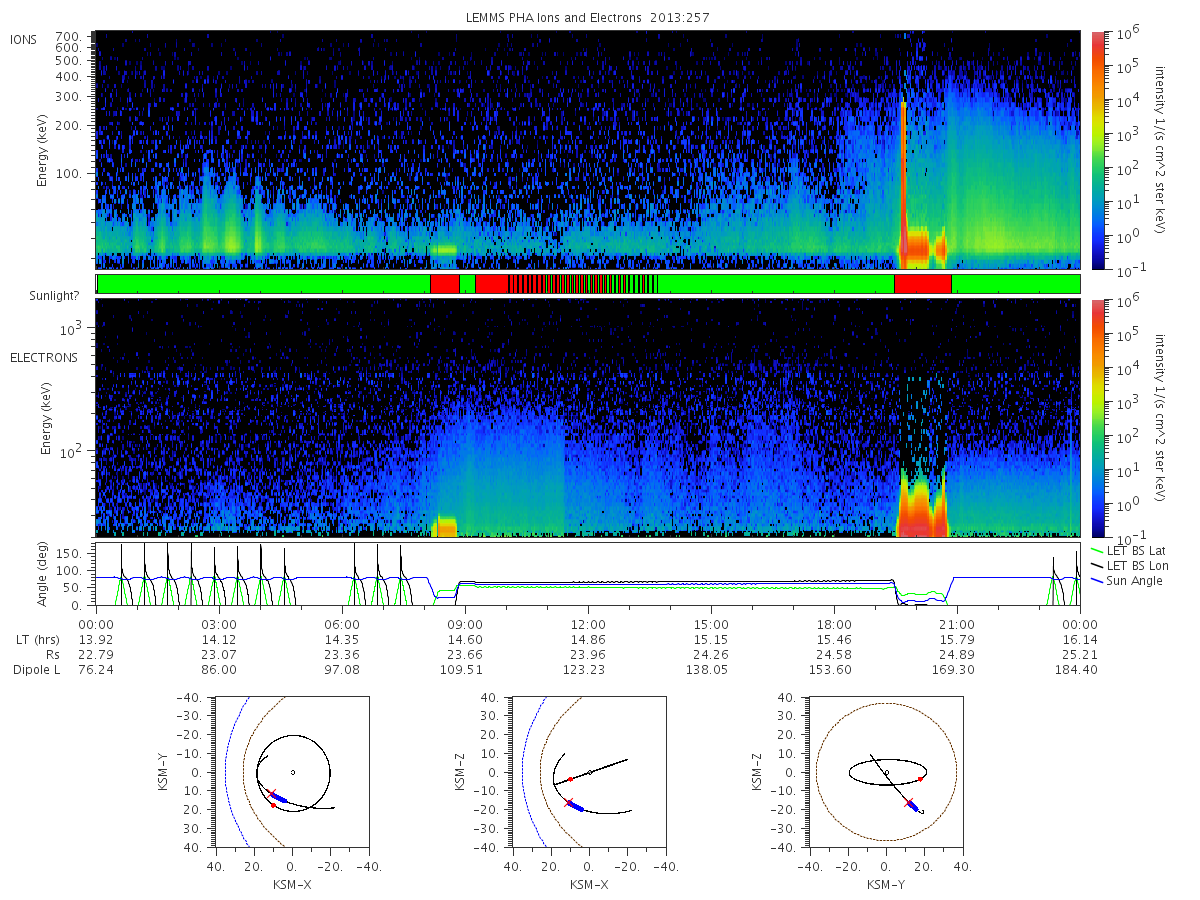Click the IONS panel label
Viewport: 1200px width, 900px height.
coord(25,39)
